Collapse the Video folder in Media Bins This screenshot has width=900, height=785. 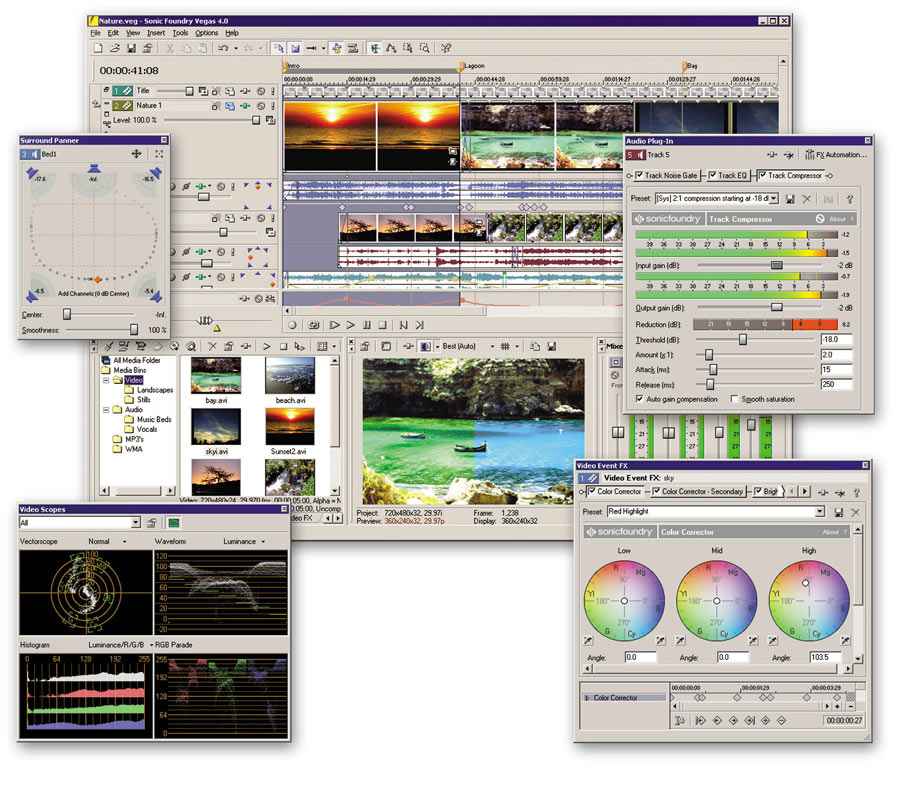[x=107, y=381]
